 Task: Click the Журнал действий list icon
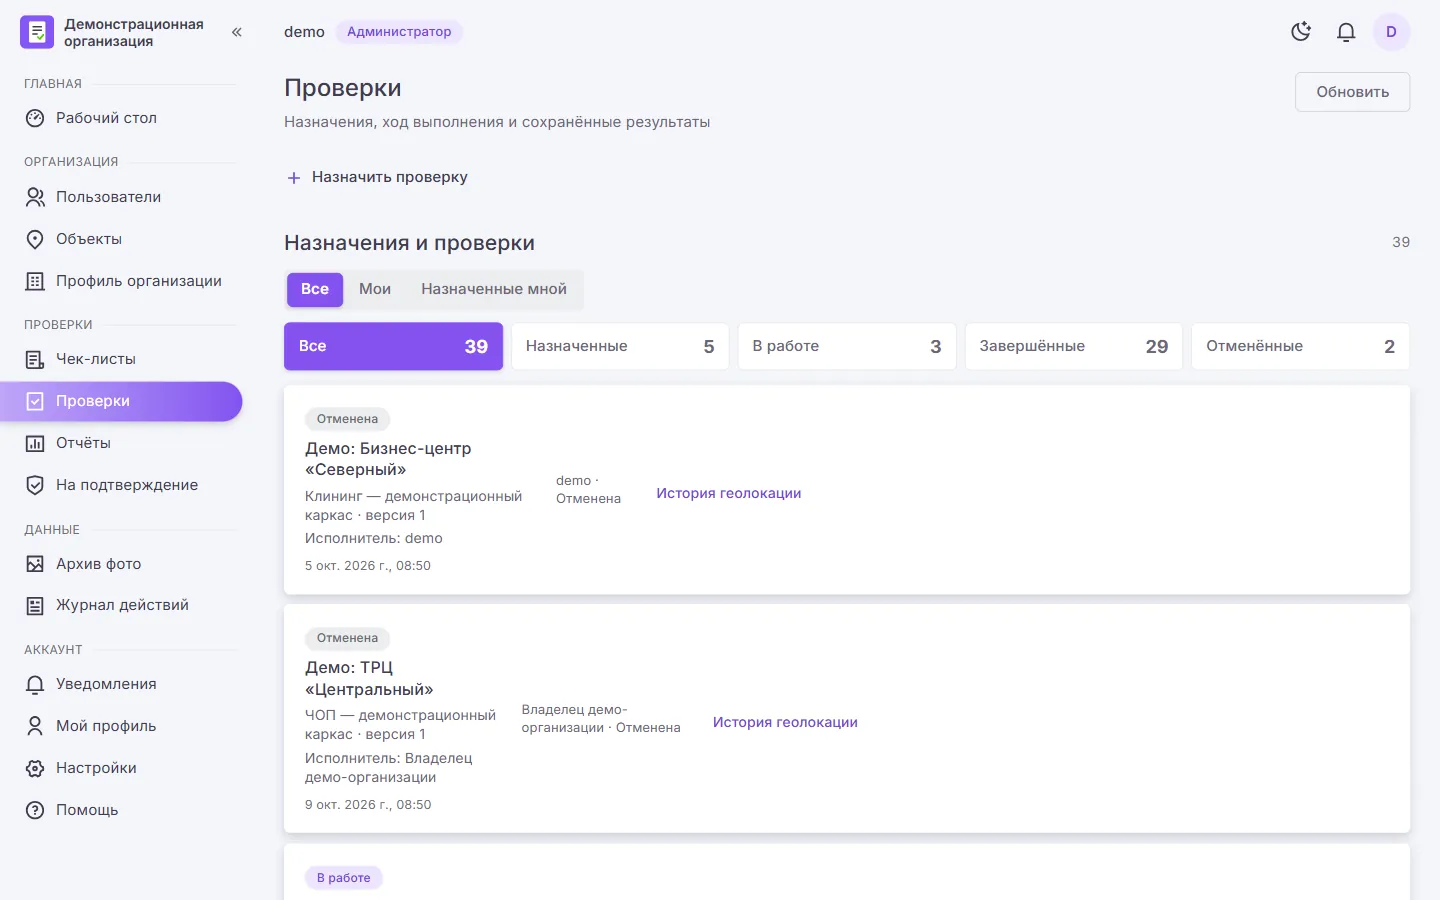click(x=35, y=605)
